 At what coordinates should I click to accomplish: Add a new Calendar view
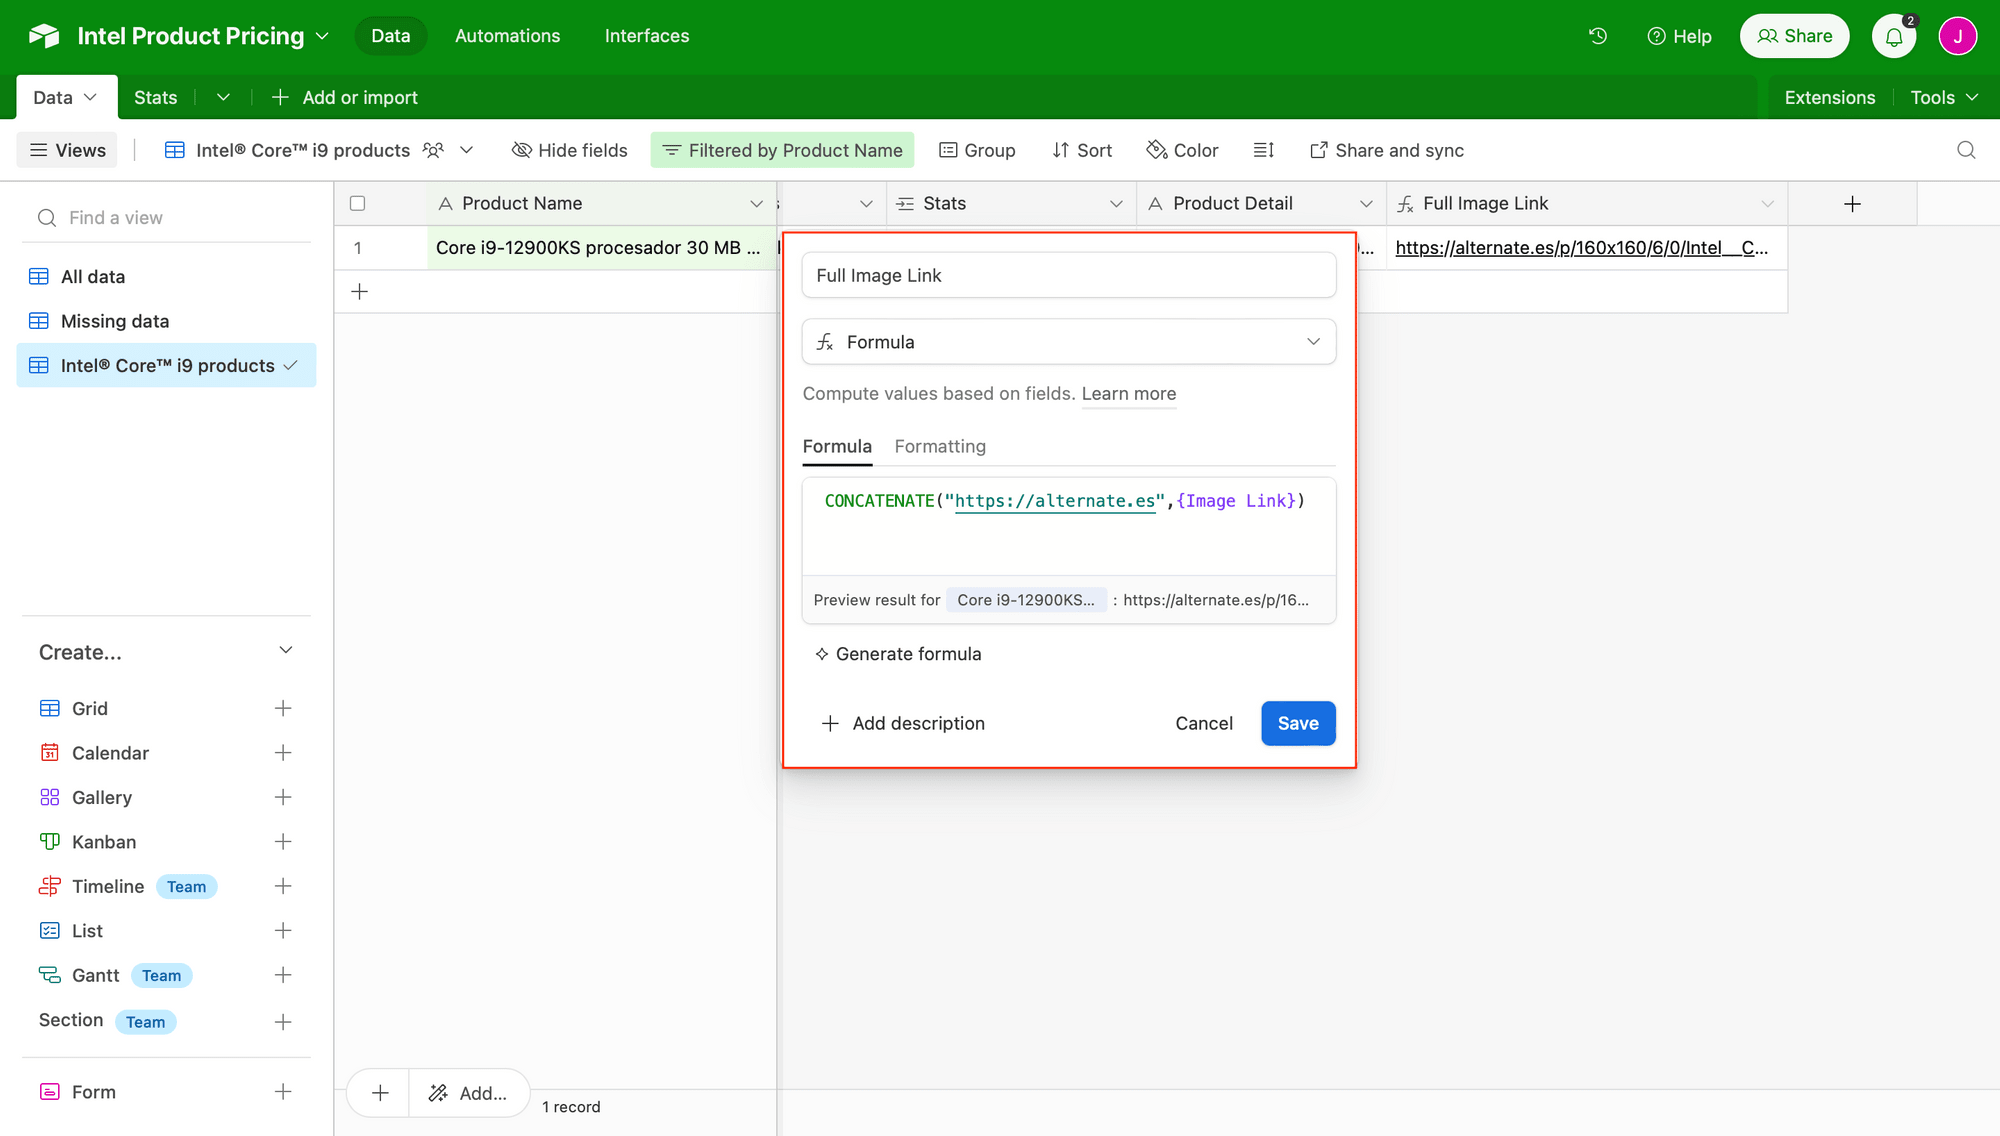click(x=283, y=753)
